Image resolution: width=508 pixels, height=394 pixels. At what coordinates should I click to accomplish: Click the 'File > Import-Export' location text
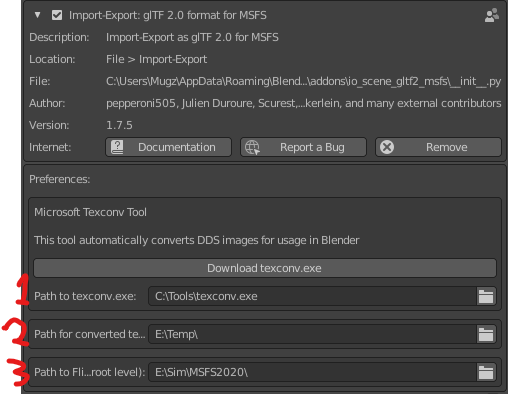pos(156,59)
